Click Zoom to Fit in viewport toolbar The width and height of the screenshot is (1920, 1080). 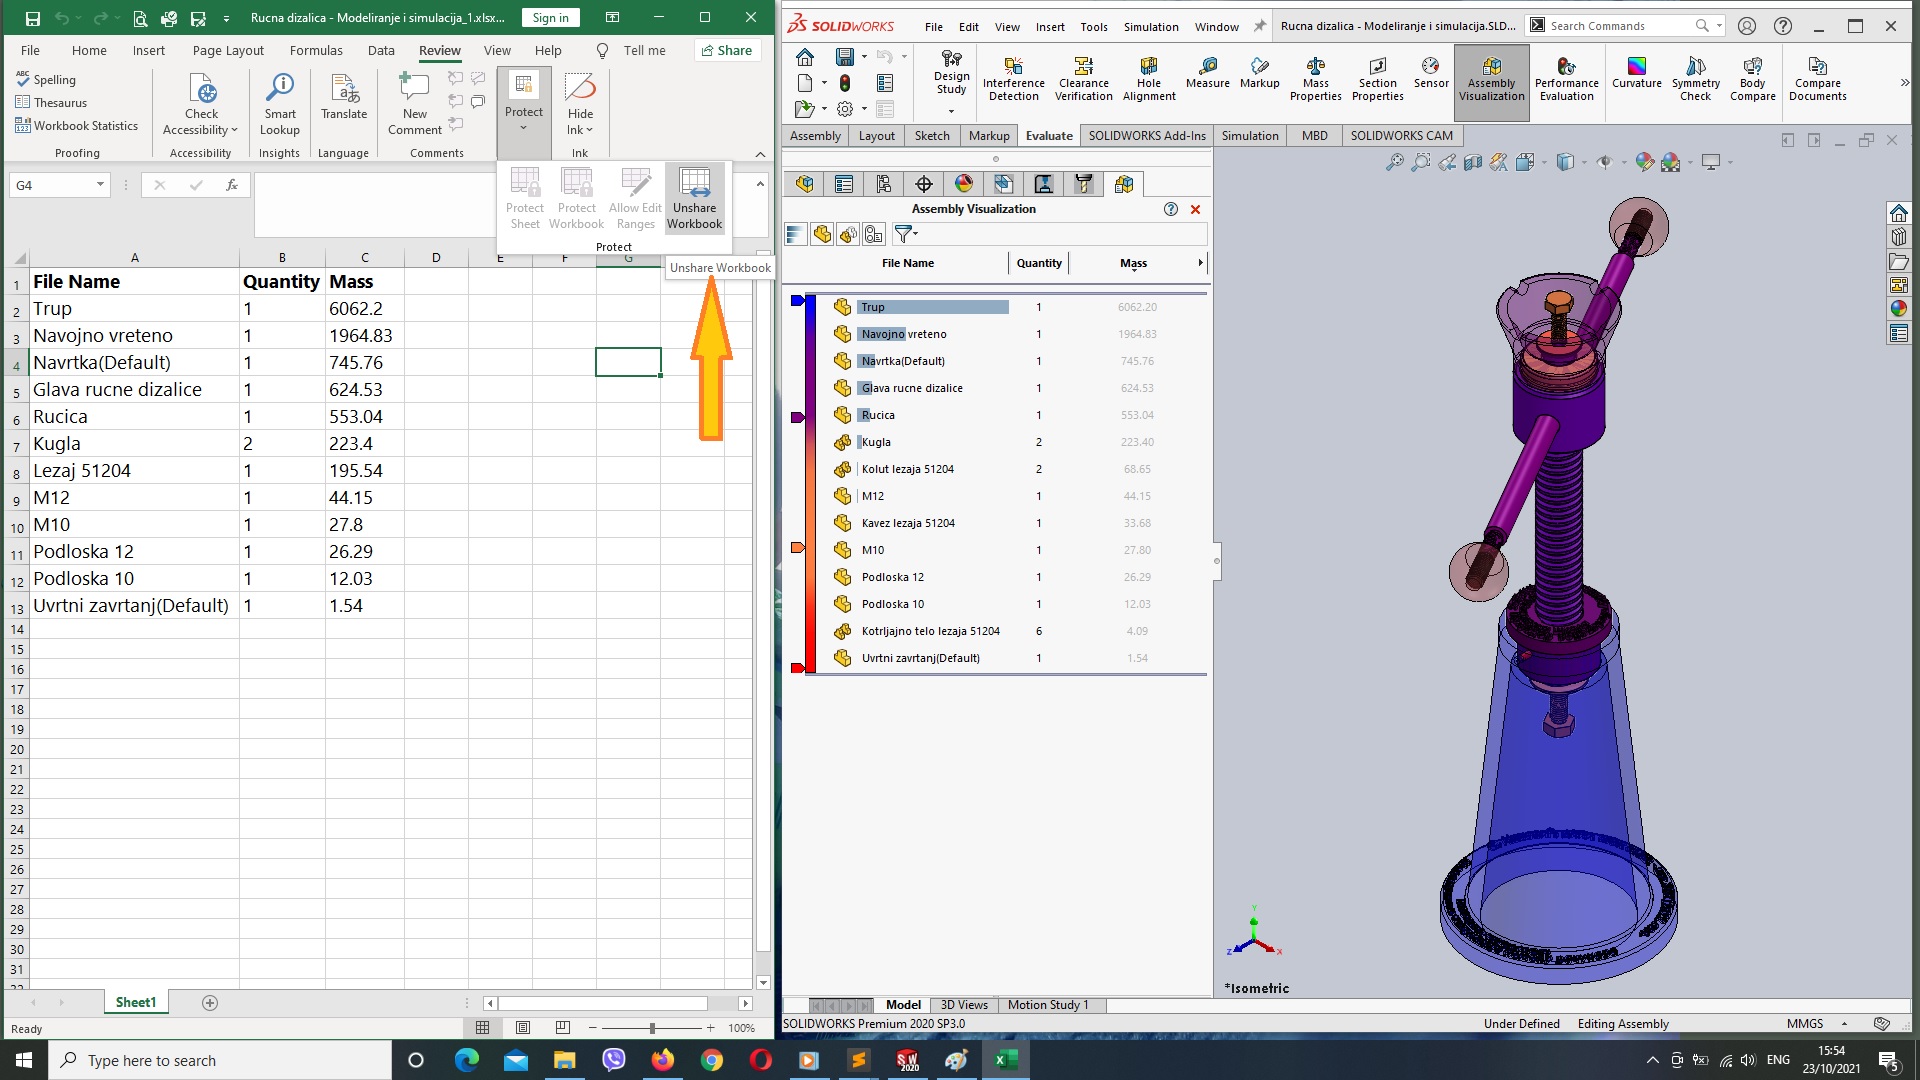(x=1394, y=162)
